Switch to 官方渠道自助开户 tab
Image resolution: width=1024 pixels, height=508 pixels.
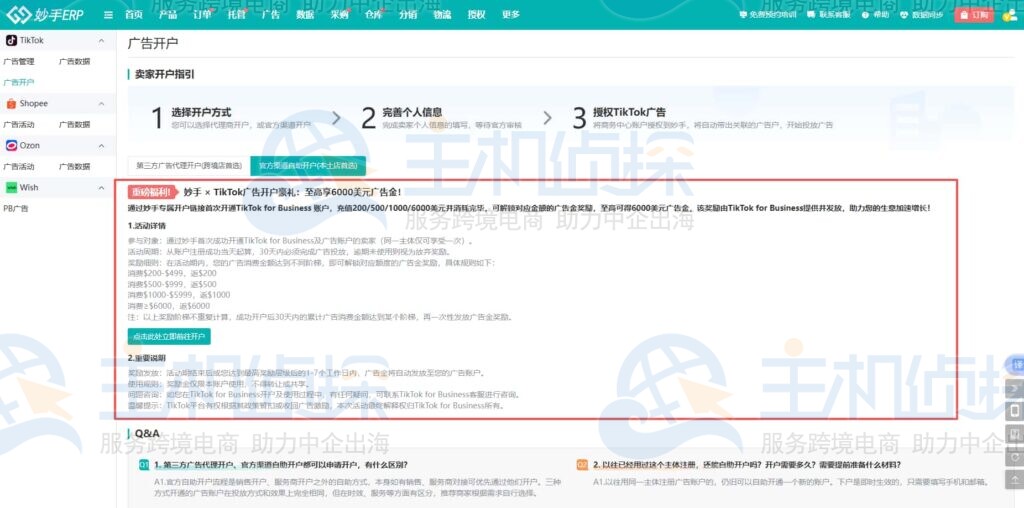[x=308, y=166]
